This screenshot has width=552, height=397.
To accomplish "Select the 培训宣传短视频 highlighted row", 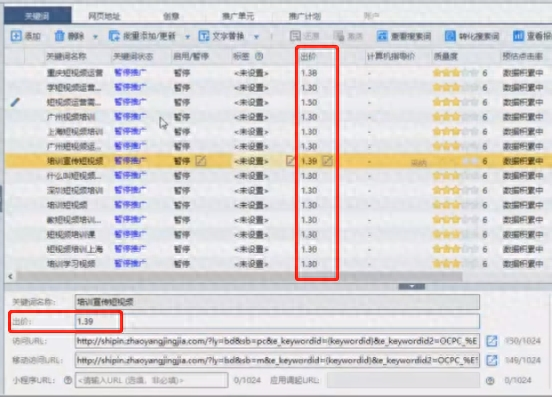I will (x=278, y=161).
